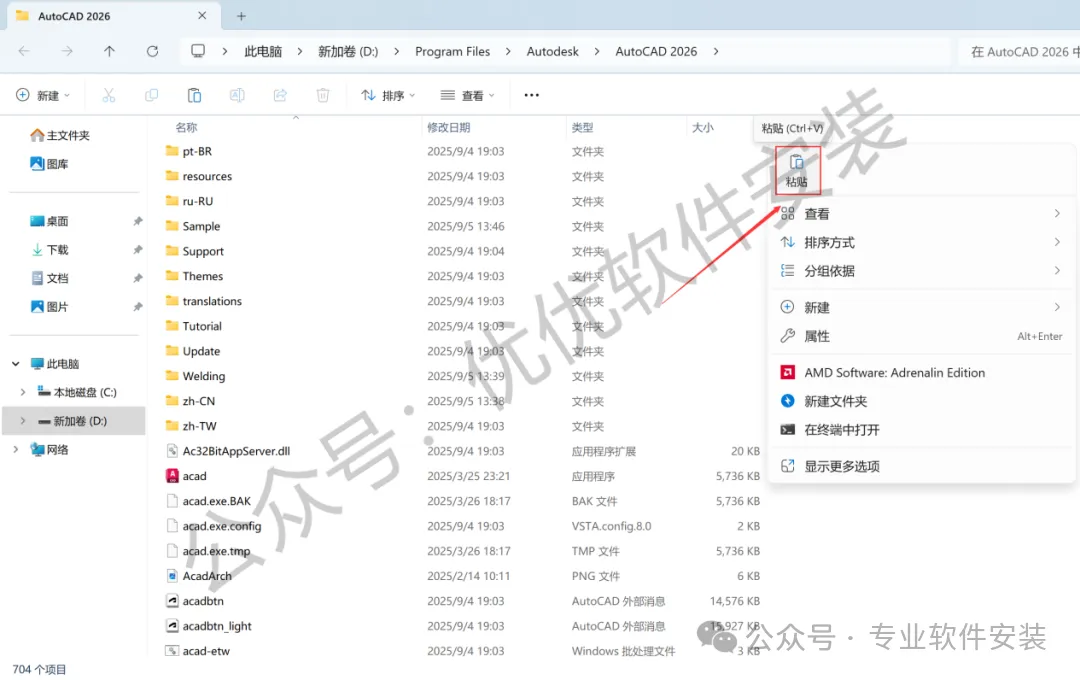Choose AMD Software: Adrenalin Edition entry
Image resolution: width=1080 pixels, height=680 pixels.
[x=922, y=373]
